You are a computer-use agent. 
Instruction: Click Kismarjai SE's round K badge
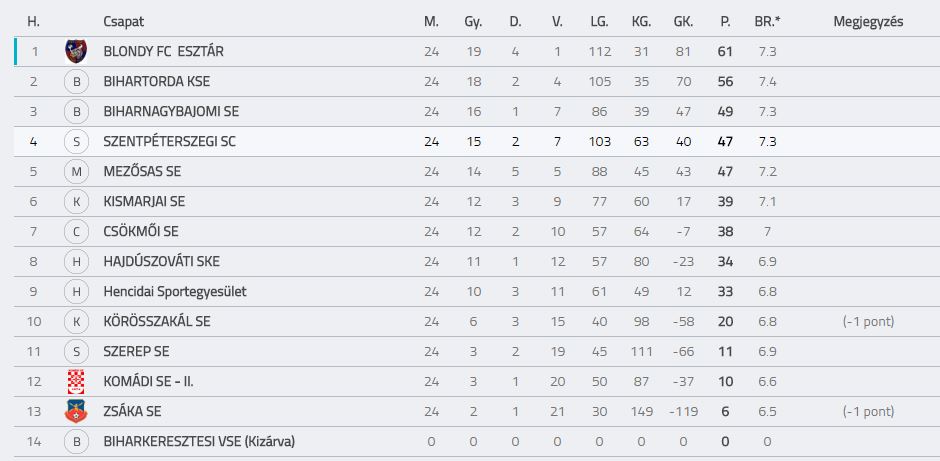click(x=76, y=201)
